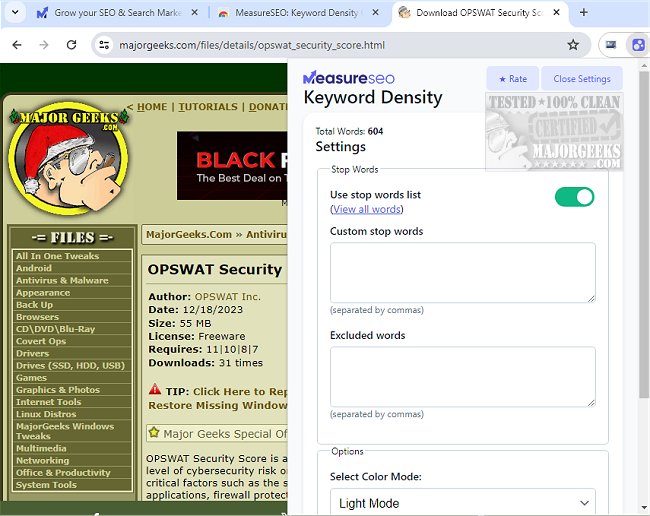Image resolution: width=650 pixels, height=516 pixels.
Task: Click the scrollbar up arrow
Action: [x=644, y=65]
